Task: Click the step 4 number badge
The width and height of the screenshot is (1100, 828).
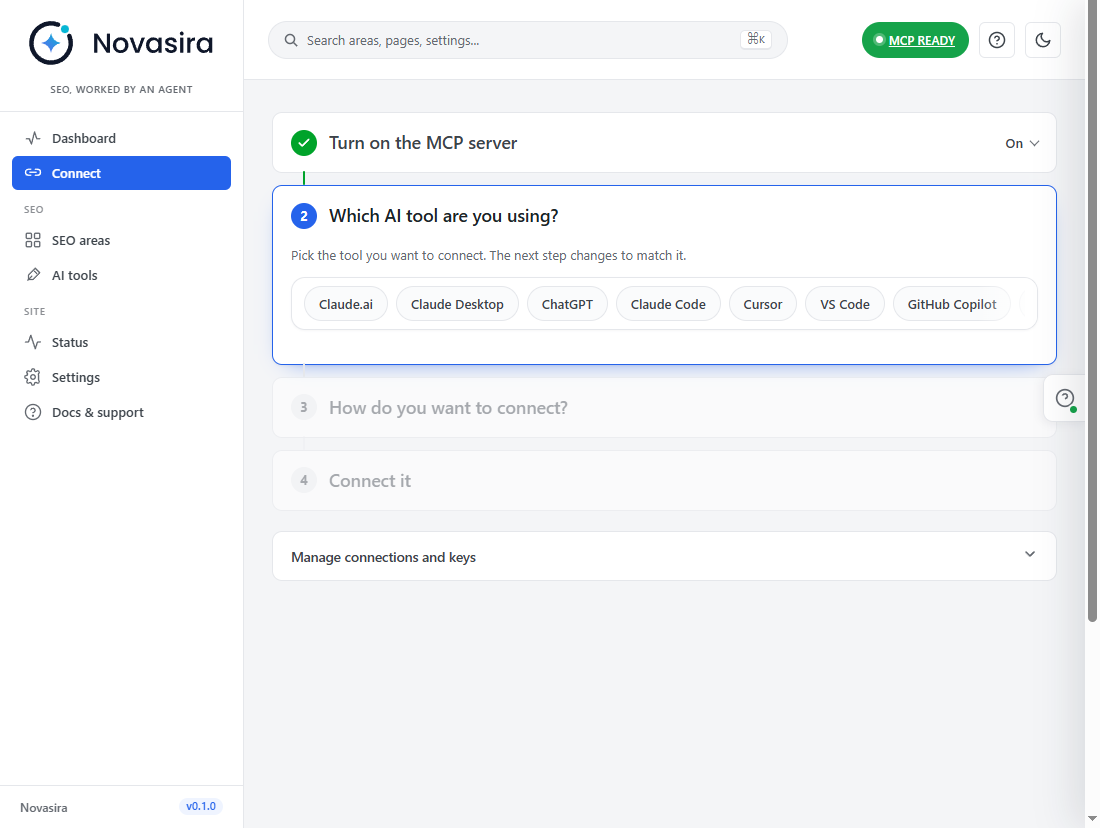Action: 304,481
